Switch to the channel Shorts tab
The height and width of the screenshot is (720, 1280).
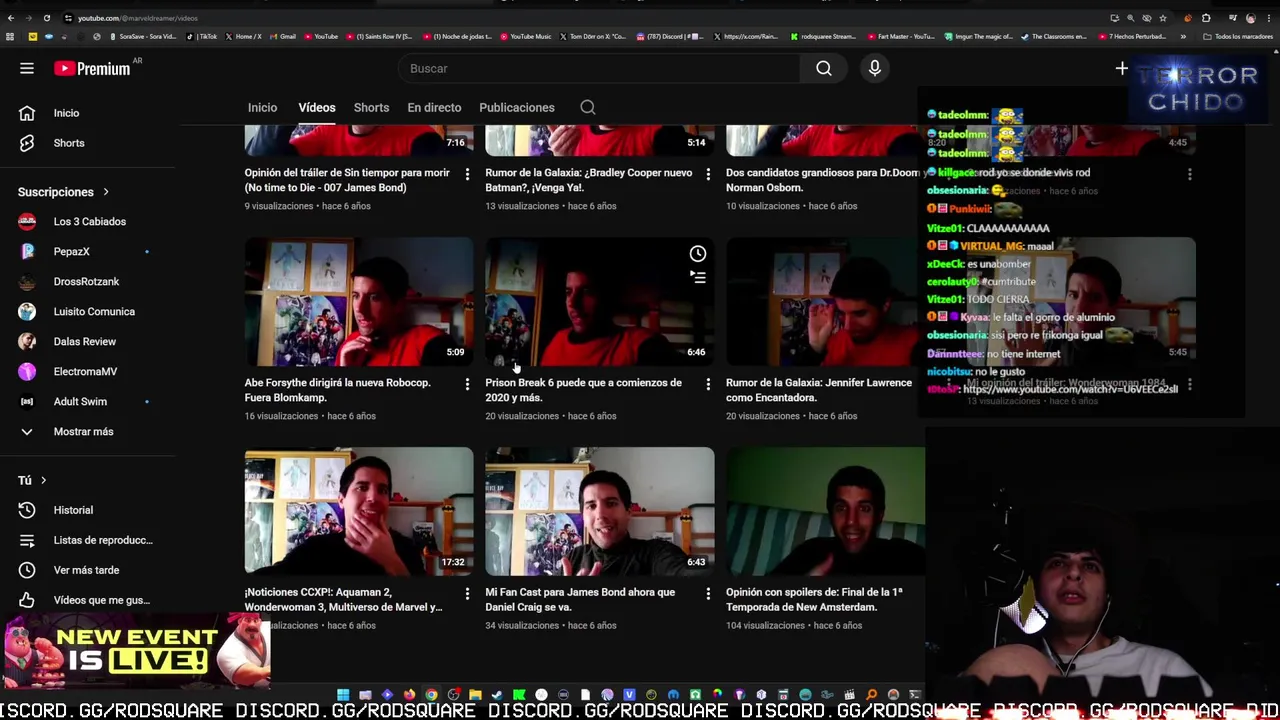point(371,107)
